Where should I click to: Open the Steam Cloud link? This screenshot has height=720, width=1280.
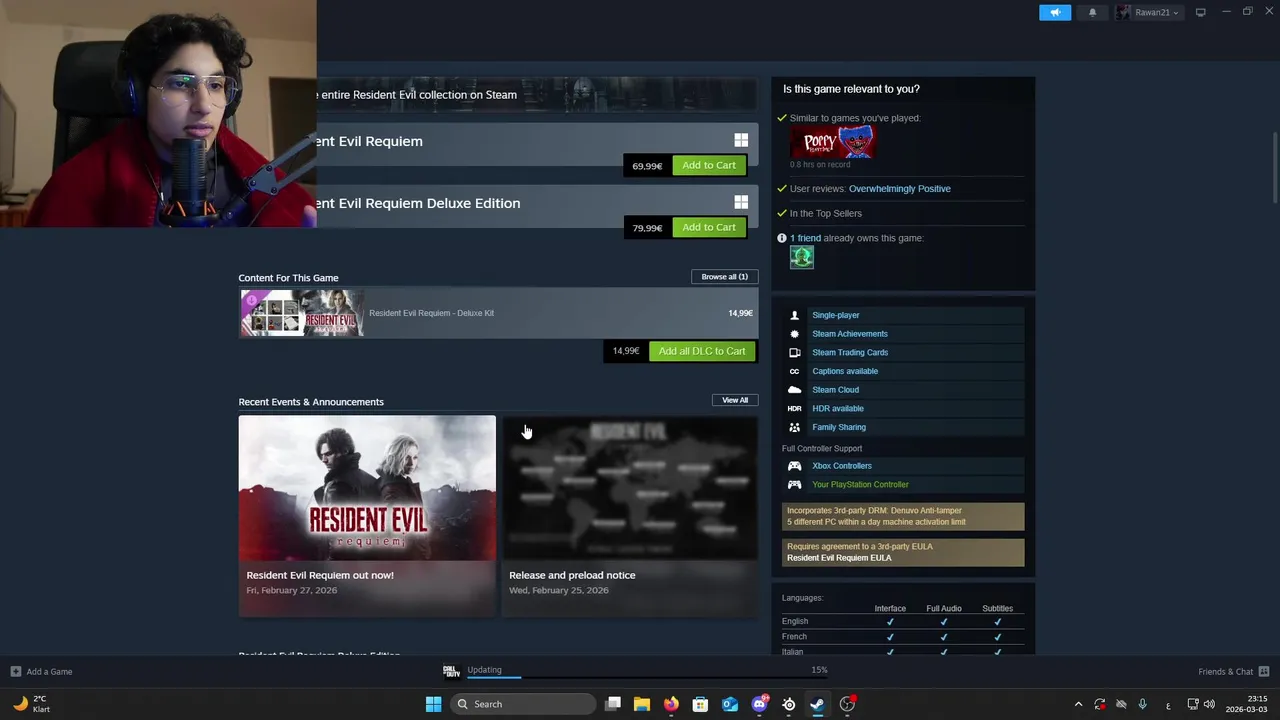pyautogui.click(x=835, y=390)
